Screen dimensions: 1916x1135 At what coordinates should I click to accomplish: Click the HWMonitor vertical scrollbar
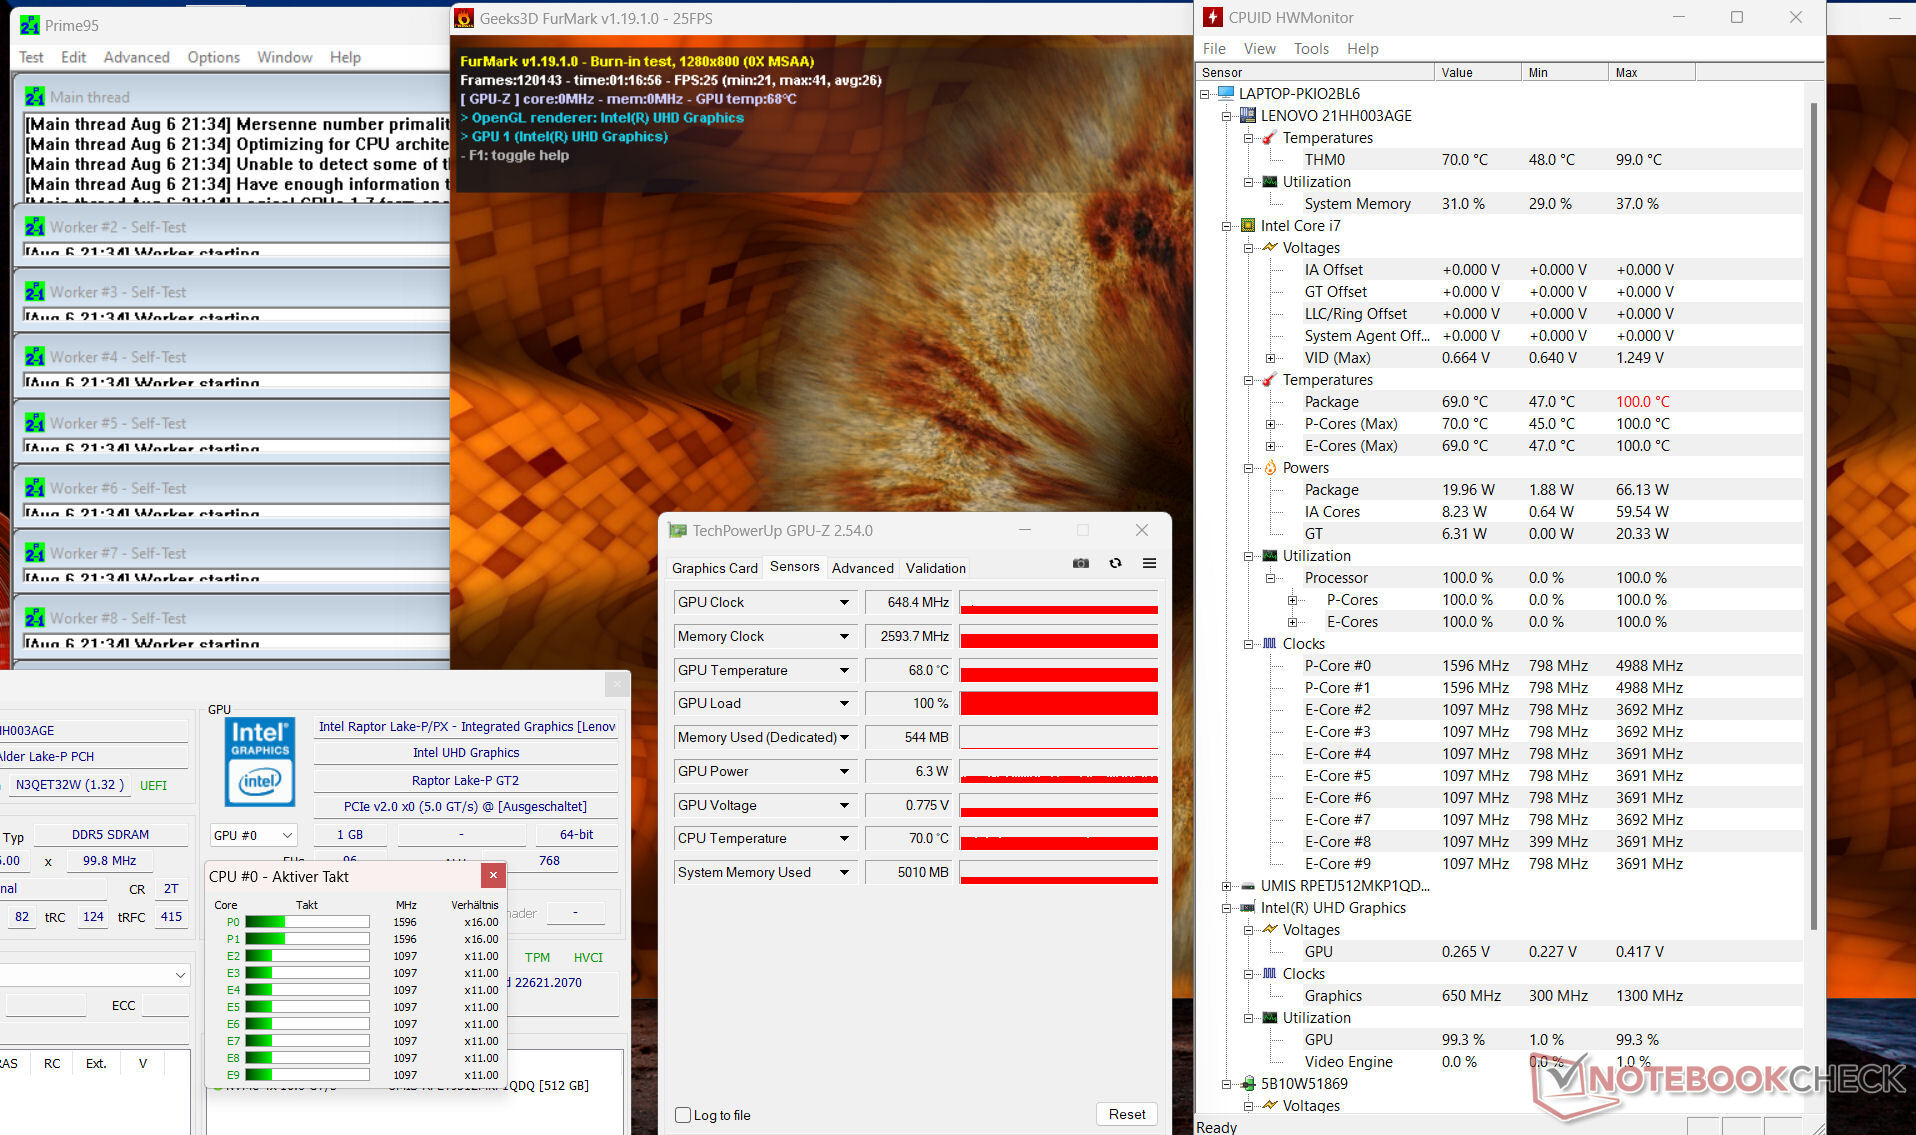(1813, 515)
